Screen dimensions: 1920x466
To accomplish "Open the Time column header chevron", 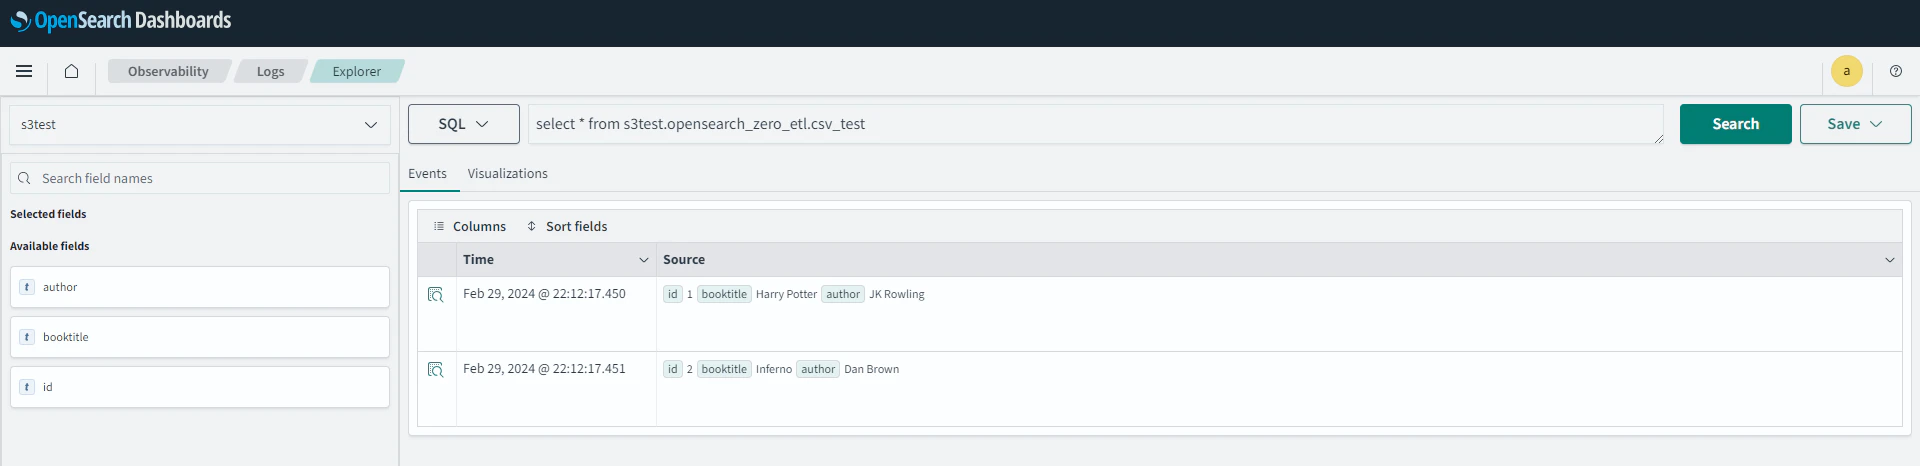I will point(644,260).
